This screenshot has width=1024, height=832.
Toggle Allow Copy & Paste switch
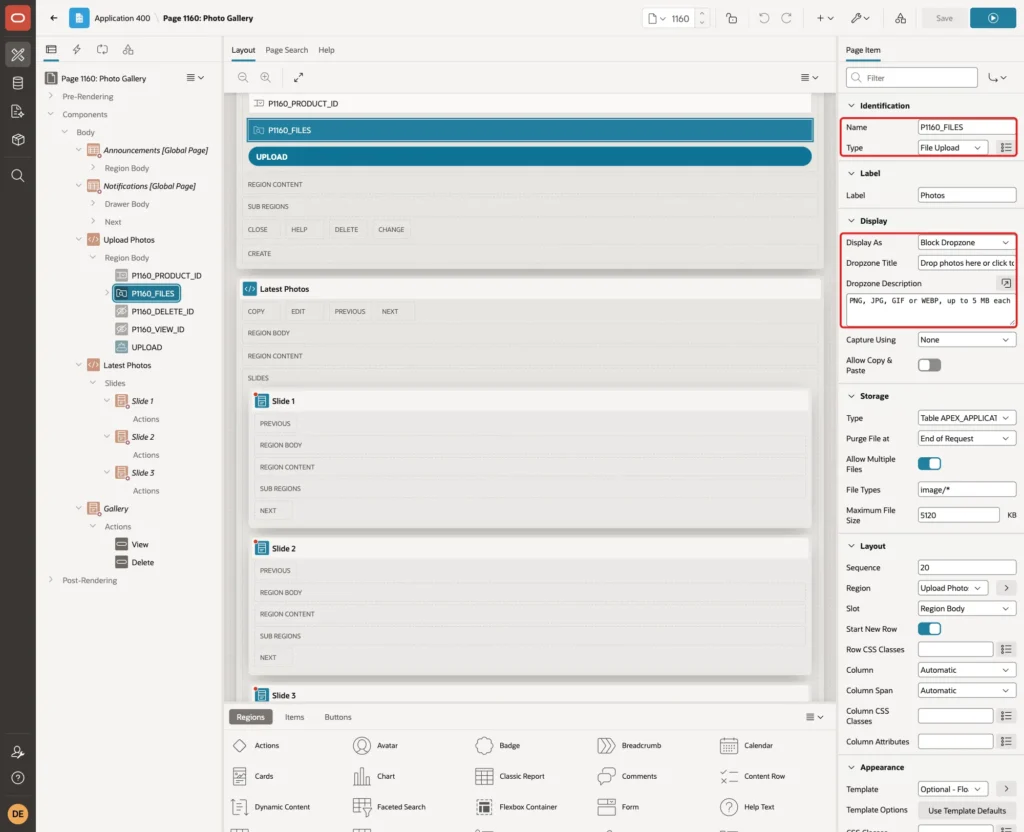click(929, 366)
